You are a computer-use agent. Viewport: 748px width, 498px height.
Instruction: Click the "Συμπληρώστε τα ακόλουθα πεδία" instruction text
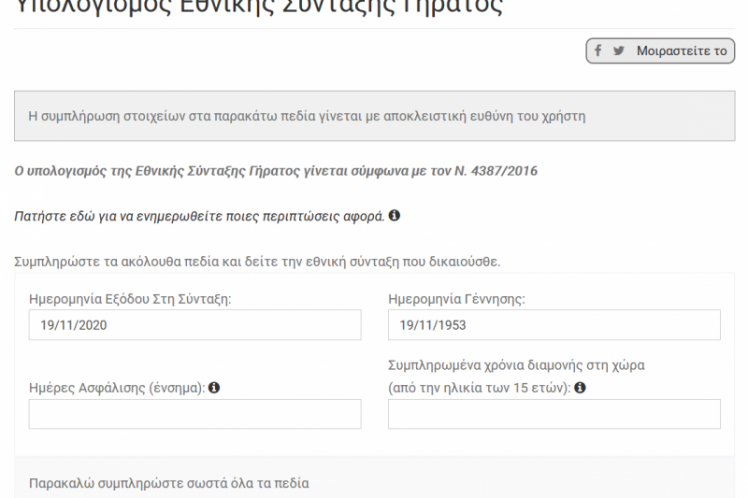pos(257,262)
